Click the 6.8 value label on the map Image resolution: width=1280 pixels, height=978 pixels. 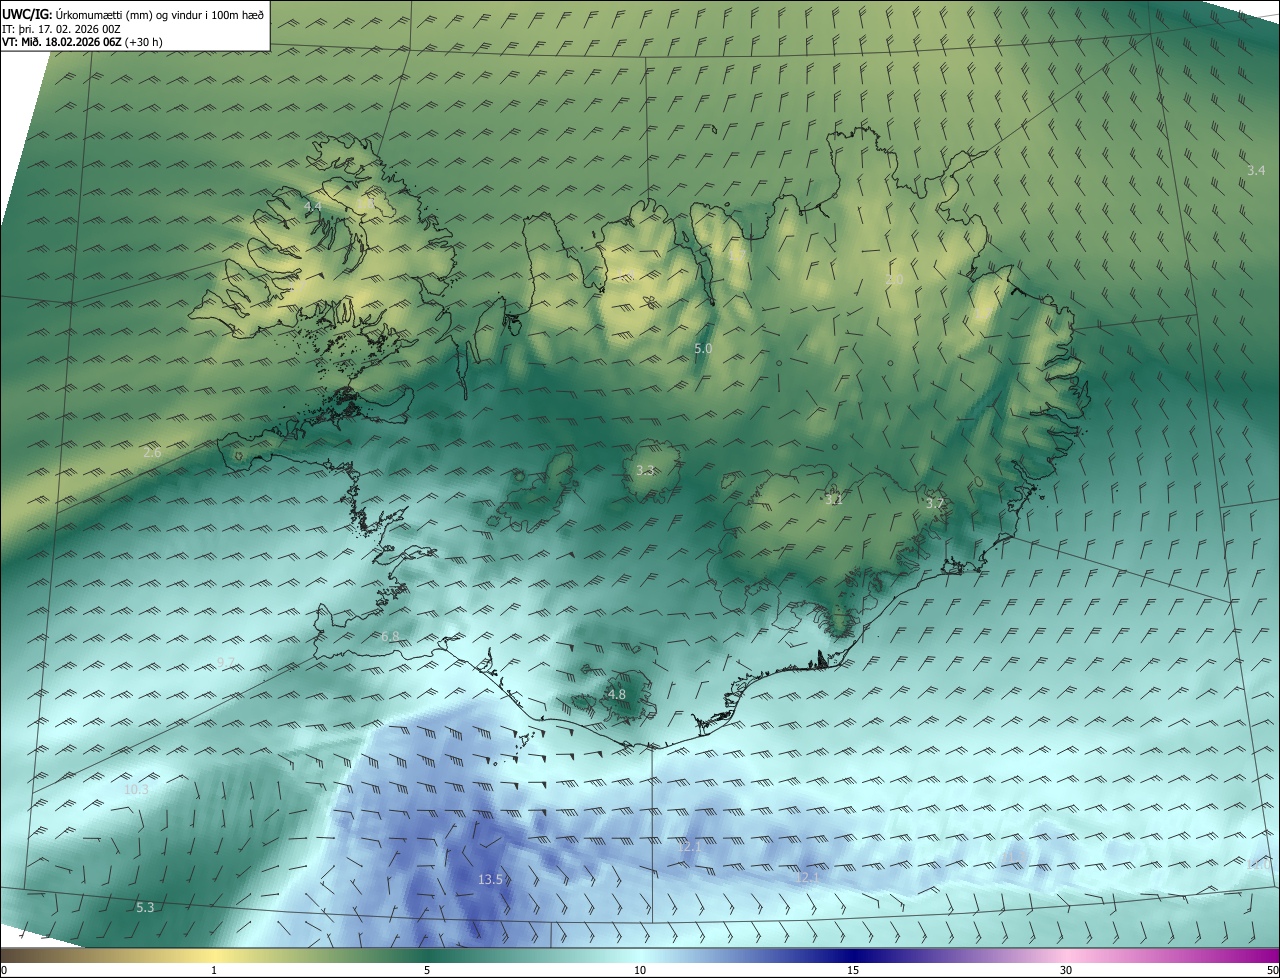point(390,636)
